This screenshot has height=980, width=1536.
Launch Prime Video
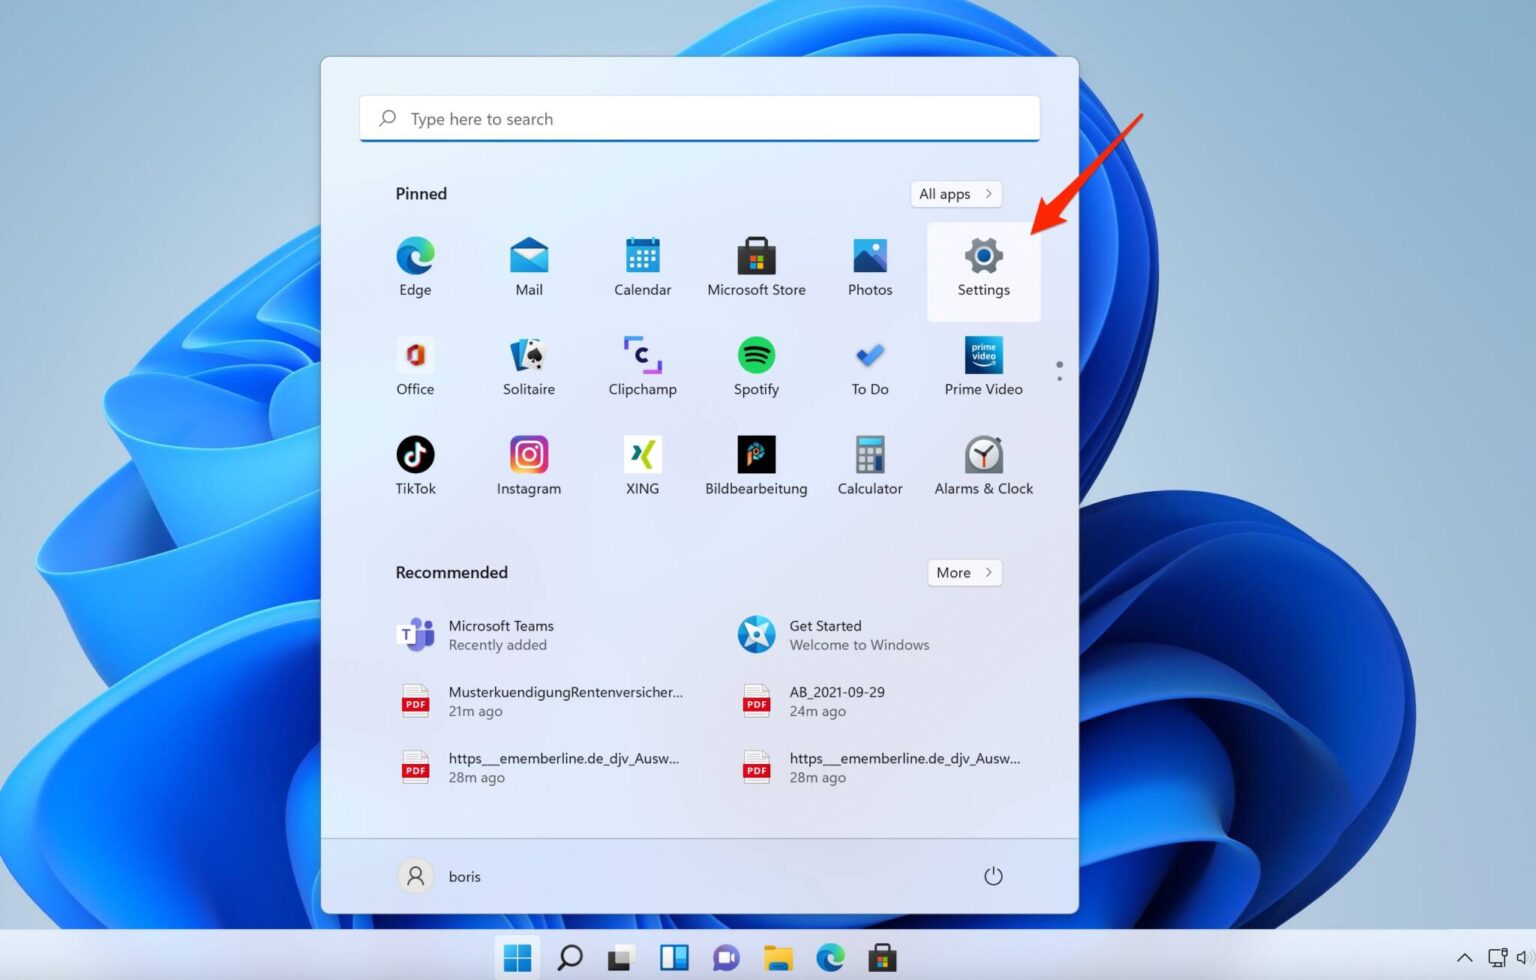click(983, 365)
